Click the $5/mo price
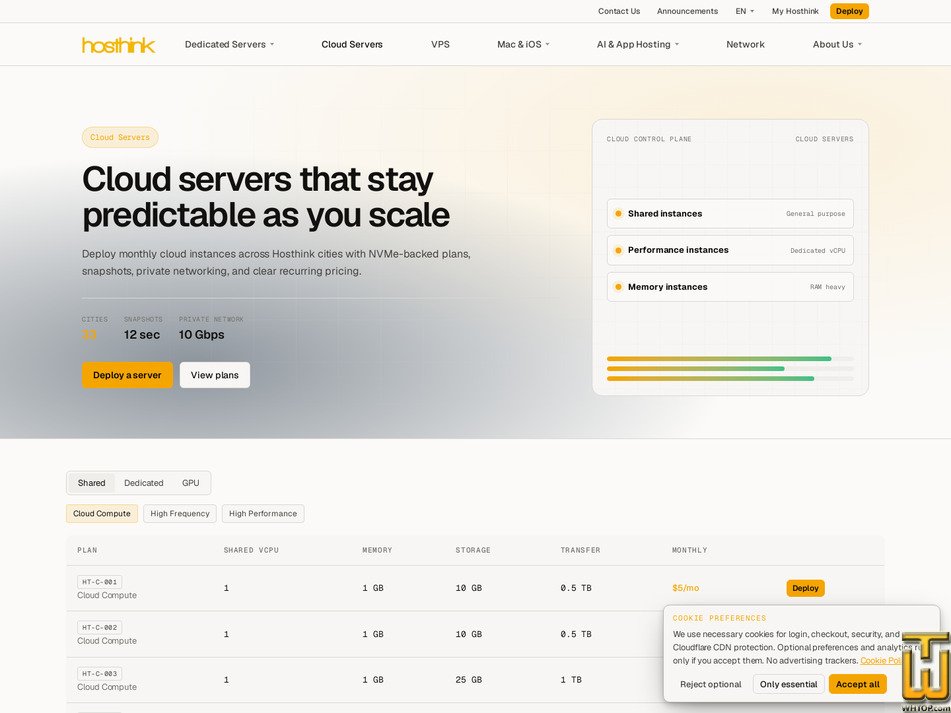 (685, 588)
